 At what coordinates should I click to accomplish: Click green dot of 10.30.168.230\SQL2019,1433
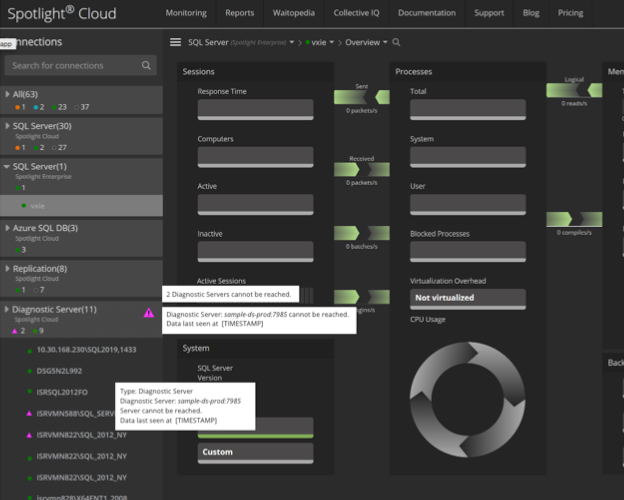(x=29, y=350)
